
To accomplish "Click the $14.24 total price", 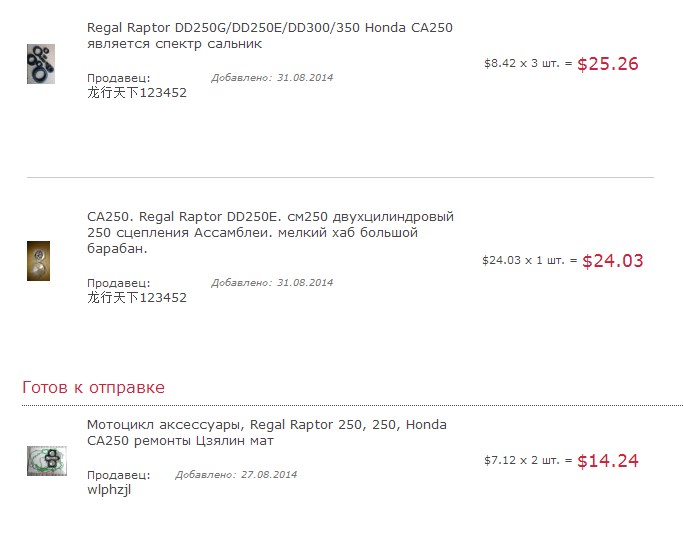I will tap(607, 461).
